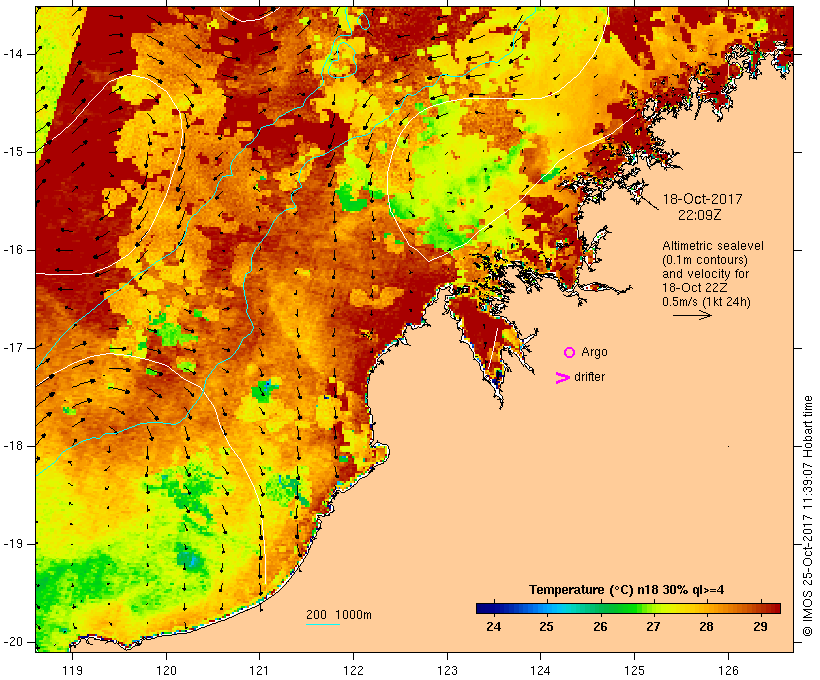Click the magenta drifter legend marker
This screenshot has width=820, height=680.
point(562,378)
